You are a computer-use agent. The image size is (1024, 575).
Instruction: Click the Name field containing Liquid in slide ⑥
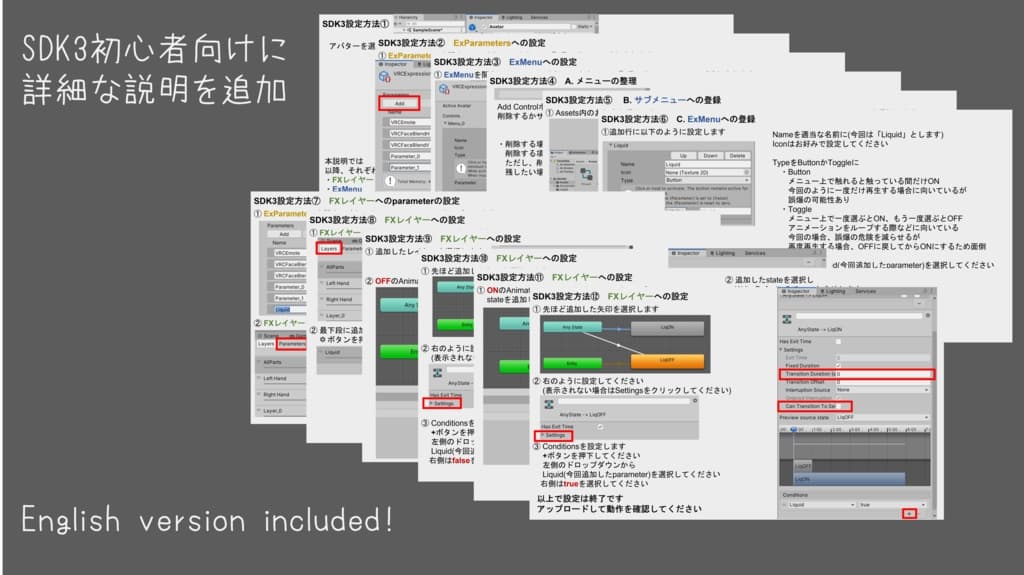tap(707, 165)
